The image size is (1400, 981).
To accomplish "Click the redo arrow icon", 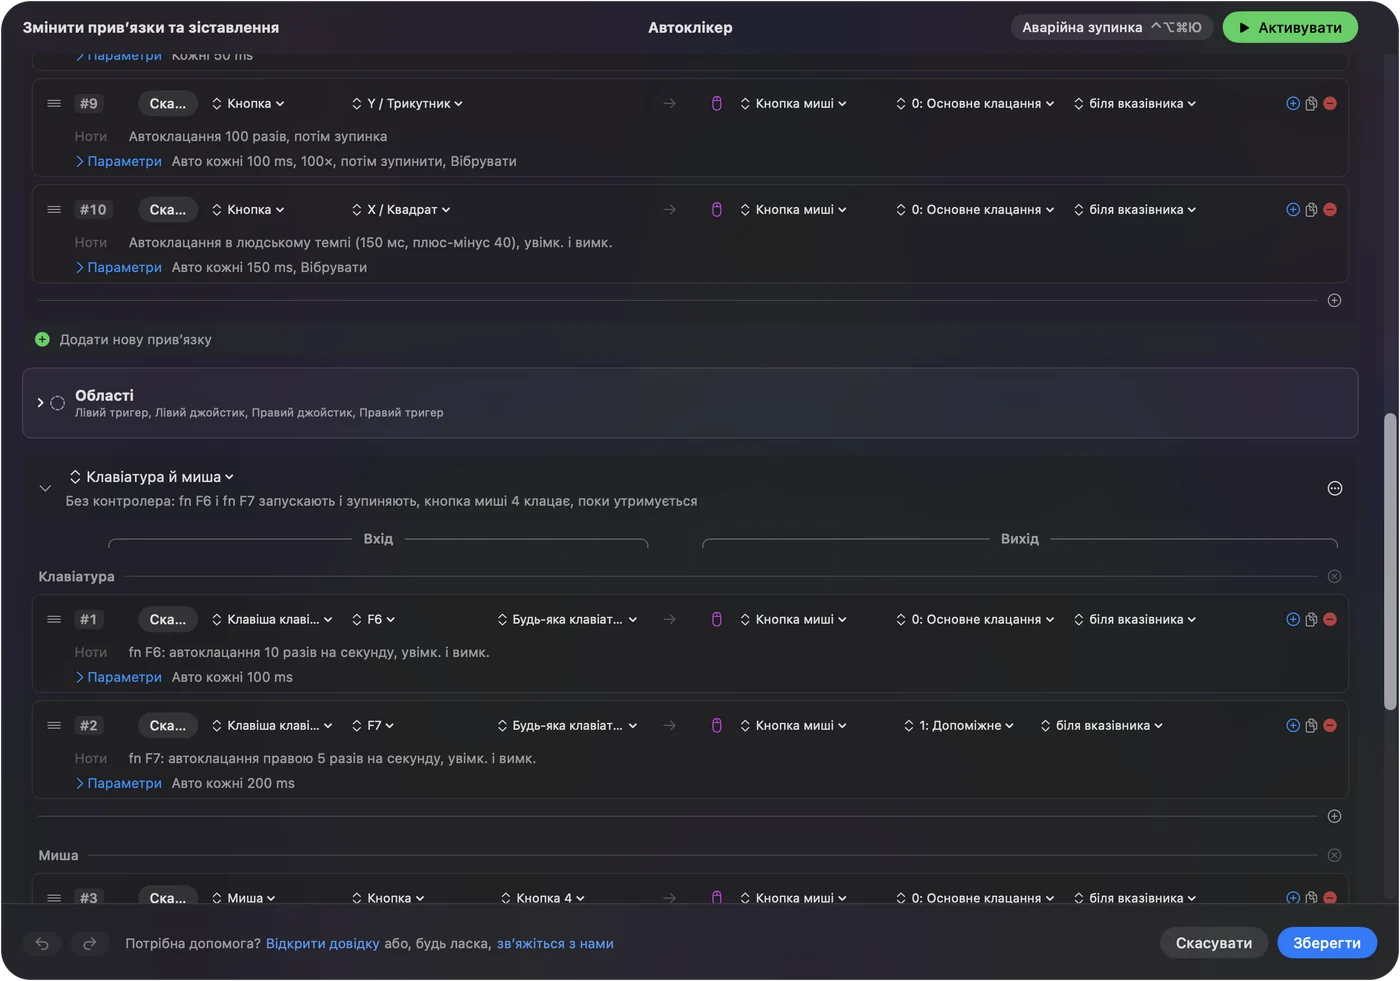I will (89, 943).
